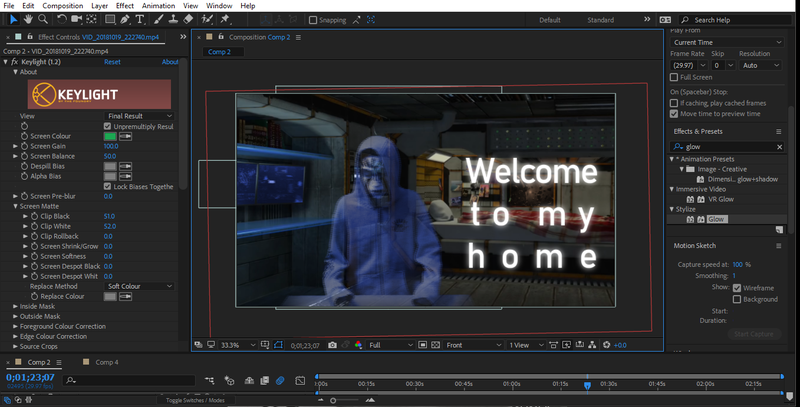Select the Hand tool

[28, 19]
